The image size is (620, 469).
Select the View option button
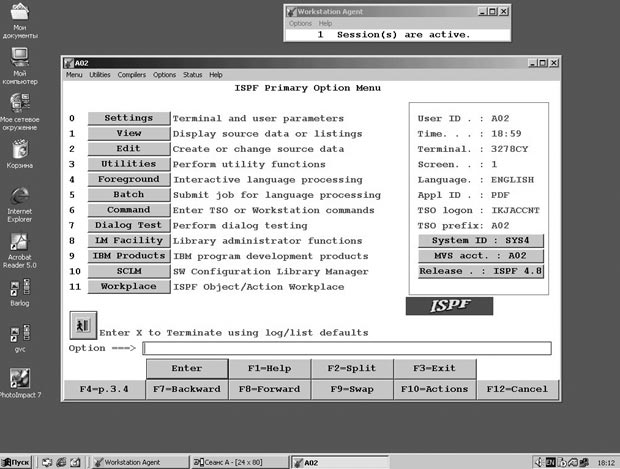click(129, 133)
